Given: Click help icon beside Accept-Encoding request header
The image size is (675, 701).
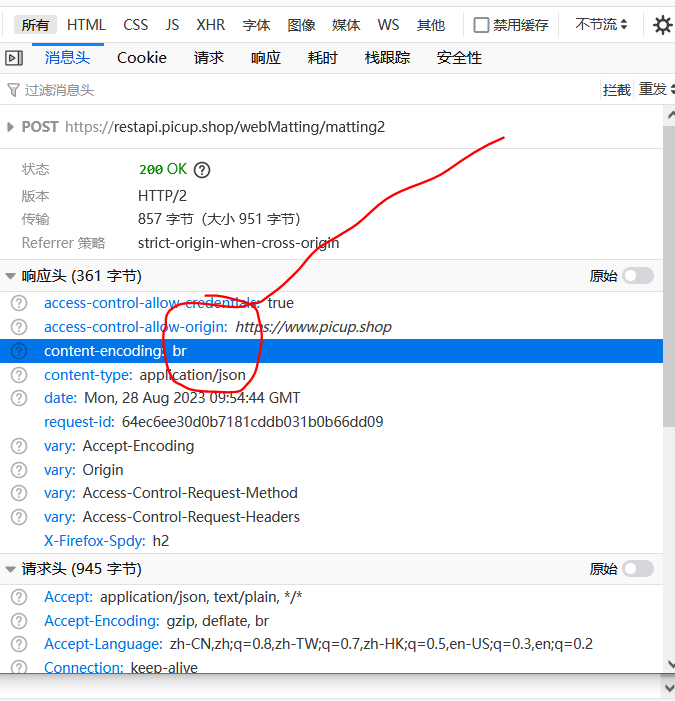Looking at the screenshot, I should 19,621.
